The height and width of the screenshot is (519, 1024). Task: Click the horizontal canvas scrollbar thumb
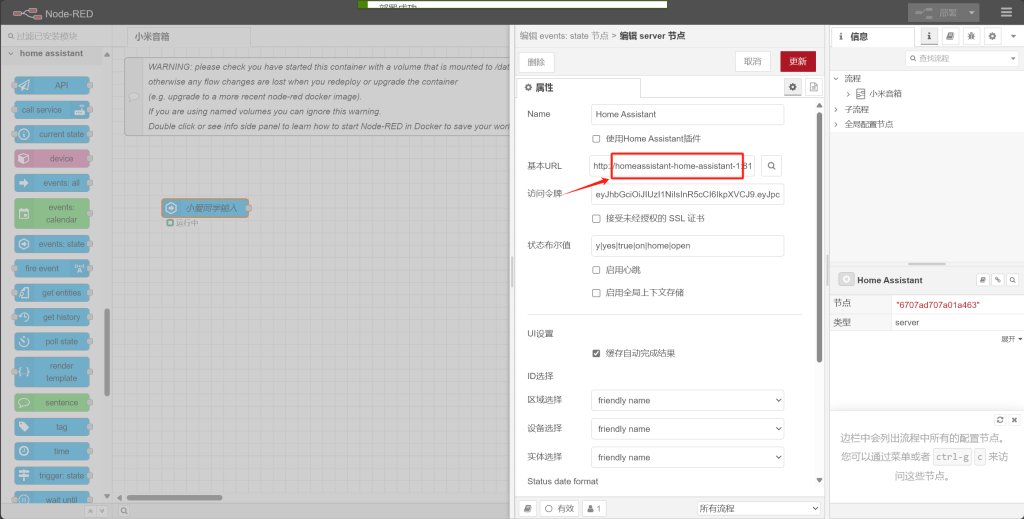[x=174, y=497]
